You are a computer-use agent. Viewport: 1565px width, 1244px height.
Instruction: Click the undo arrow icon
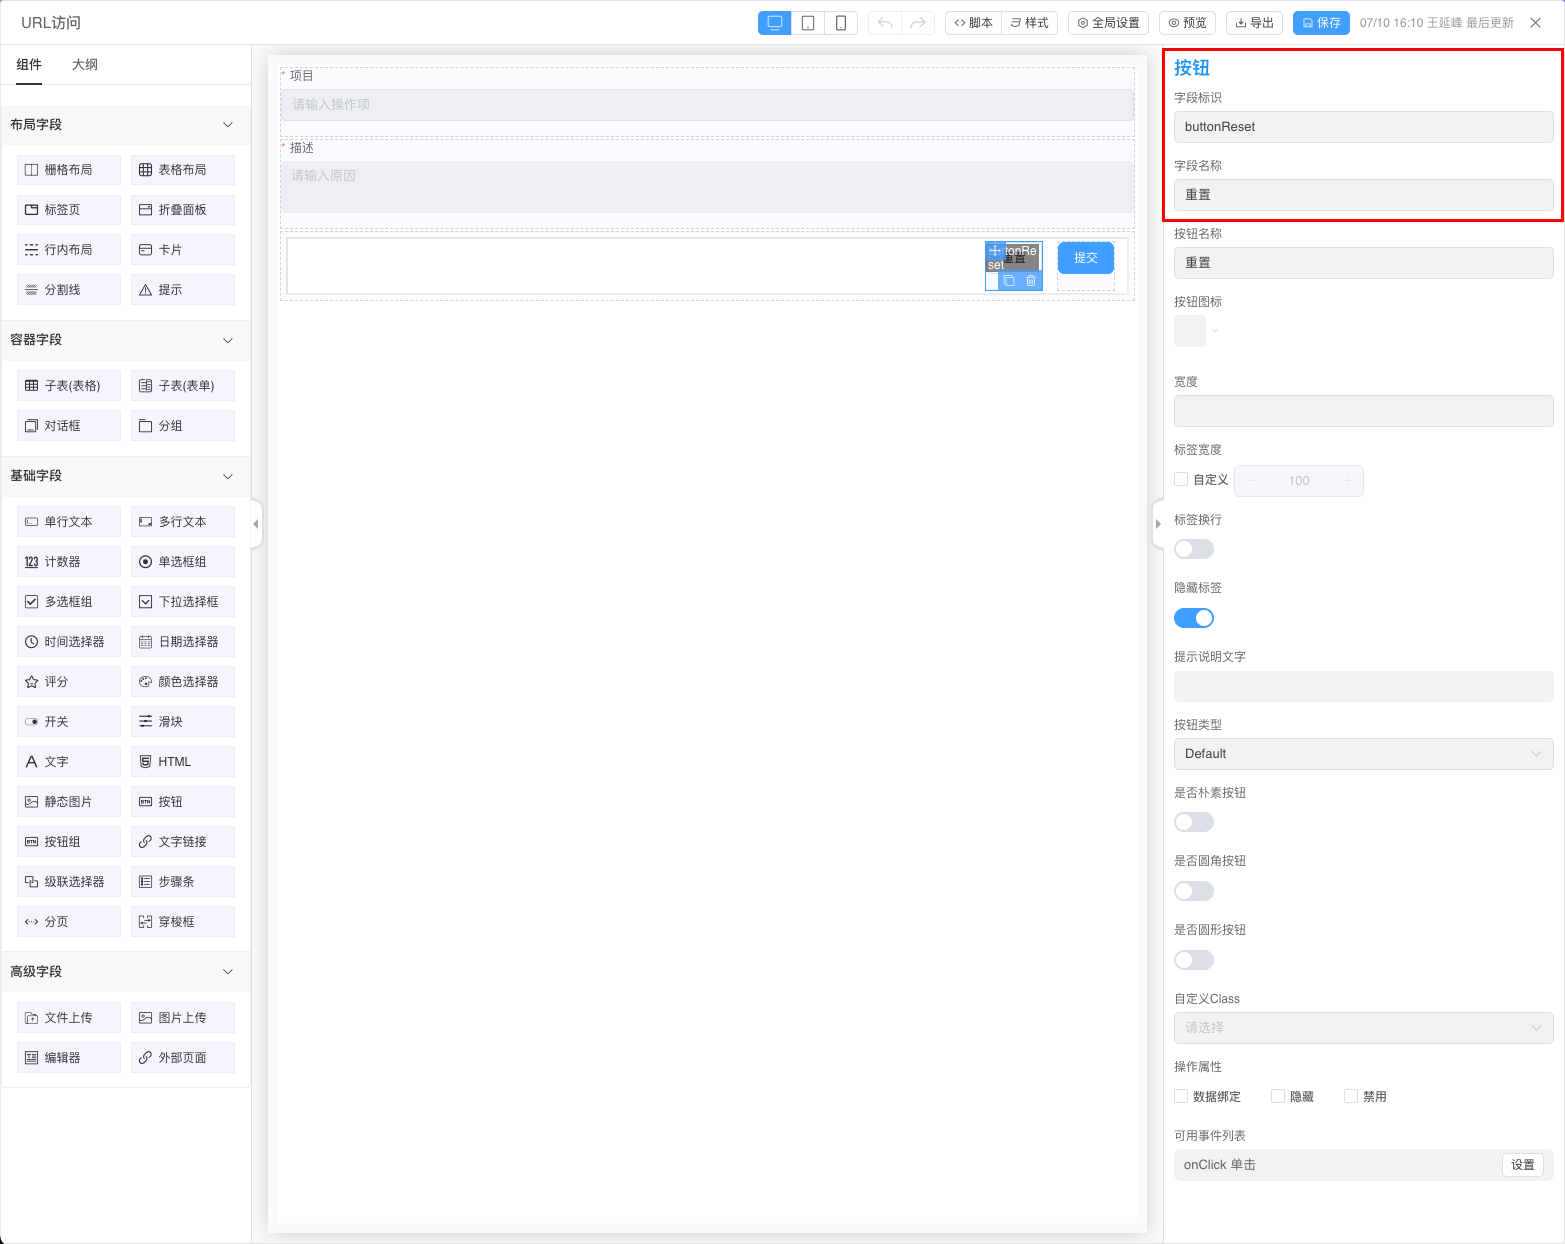click(x=885, y=23)
